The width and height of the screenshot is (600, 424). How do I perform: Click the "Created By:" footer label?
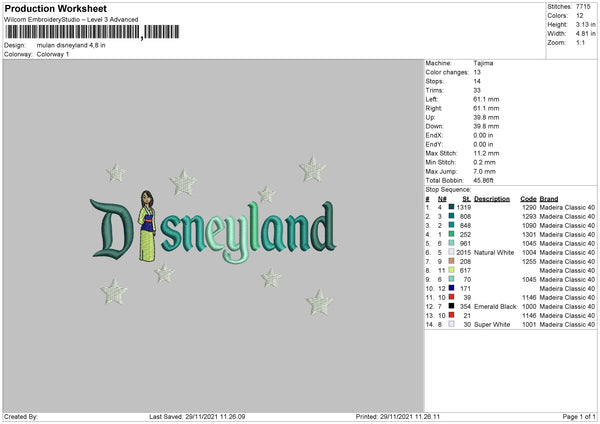click(x=21, y=416)
